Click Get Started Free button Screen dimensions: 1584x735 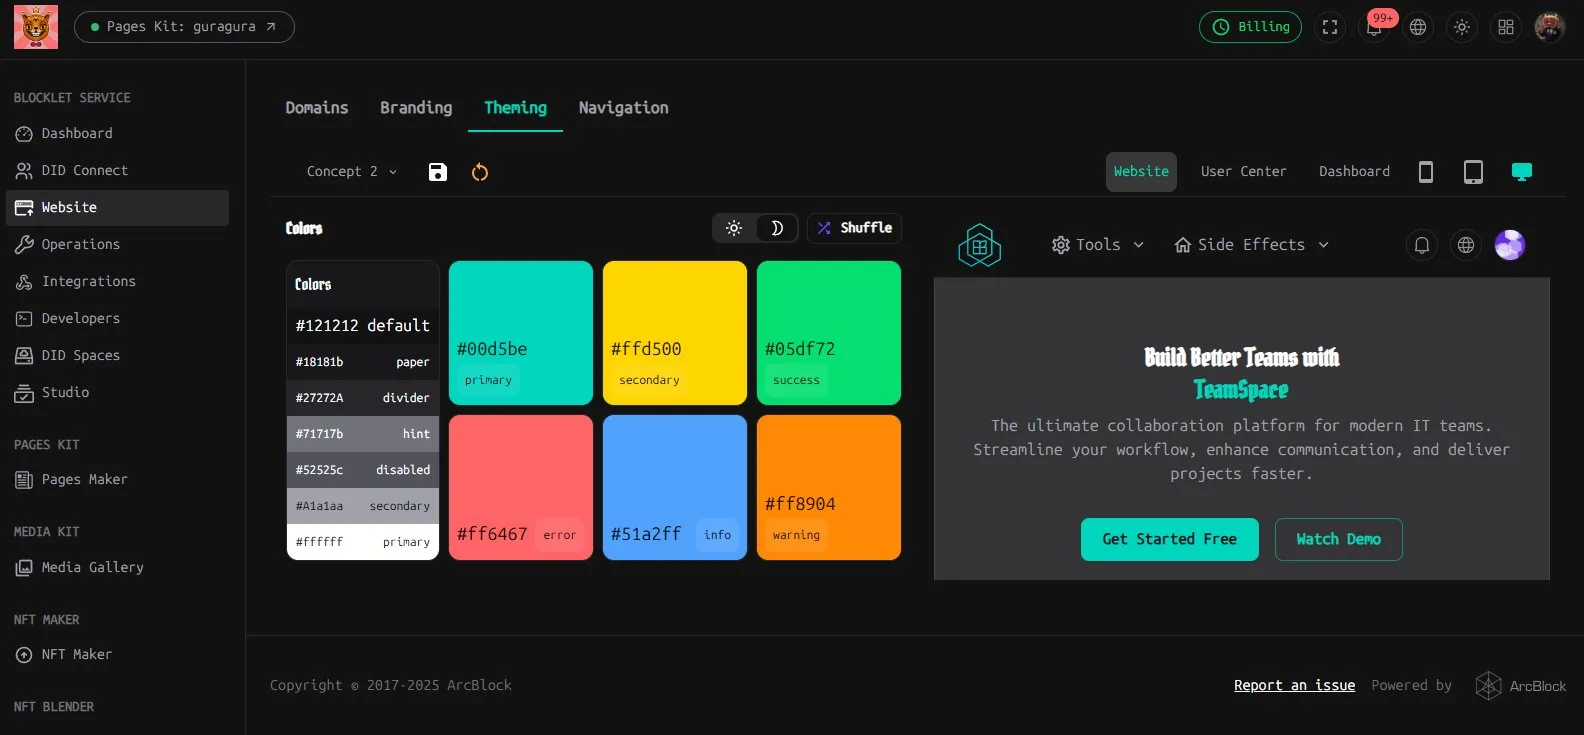[x=1170, y=540]
